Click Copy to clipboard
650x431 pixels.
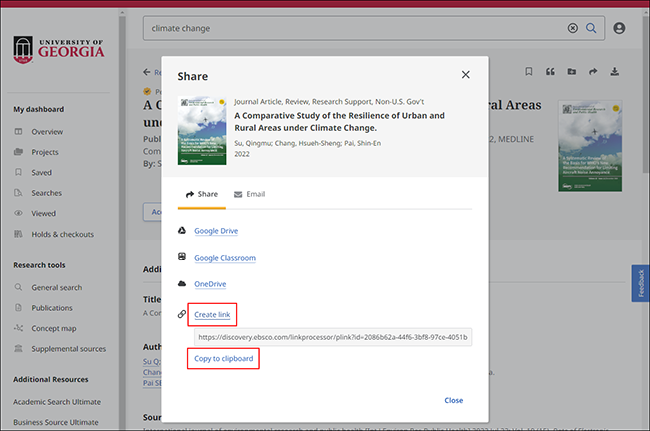[x=223, y=358]
